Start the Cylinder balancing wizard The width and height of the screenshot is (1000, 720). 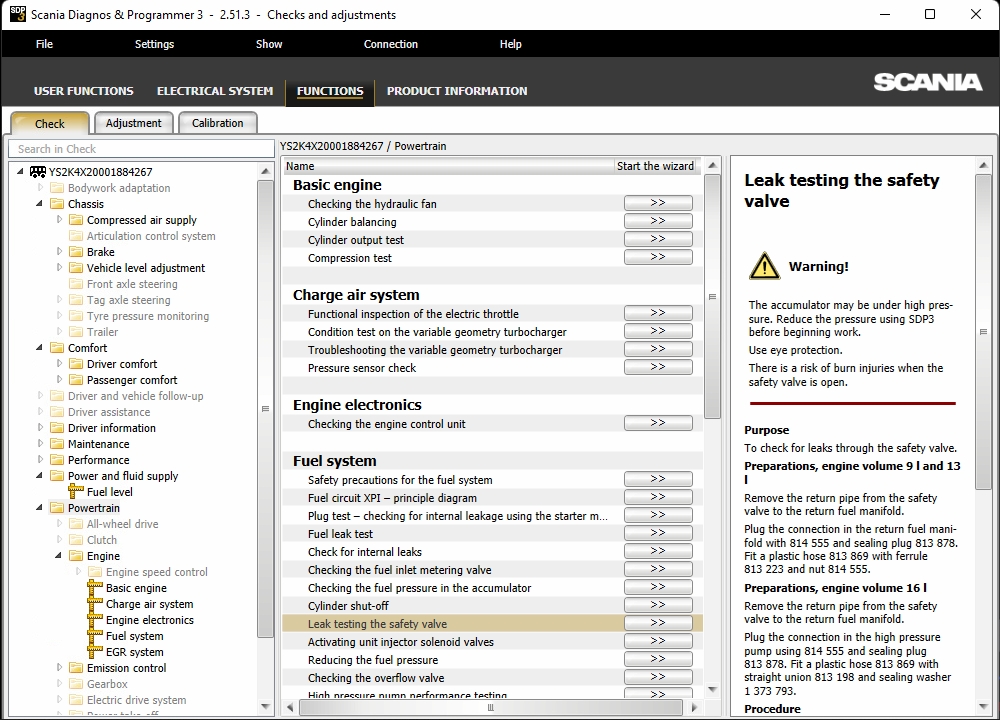tap(657, 222)
